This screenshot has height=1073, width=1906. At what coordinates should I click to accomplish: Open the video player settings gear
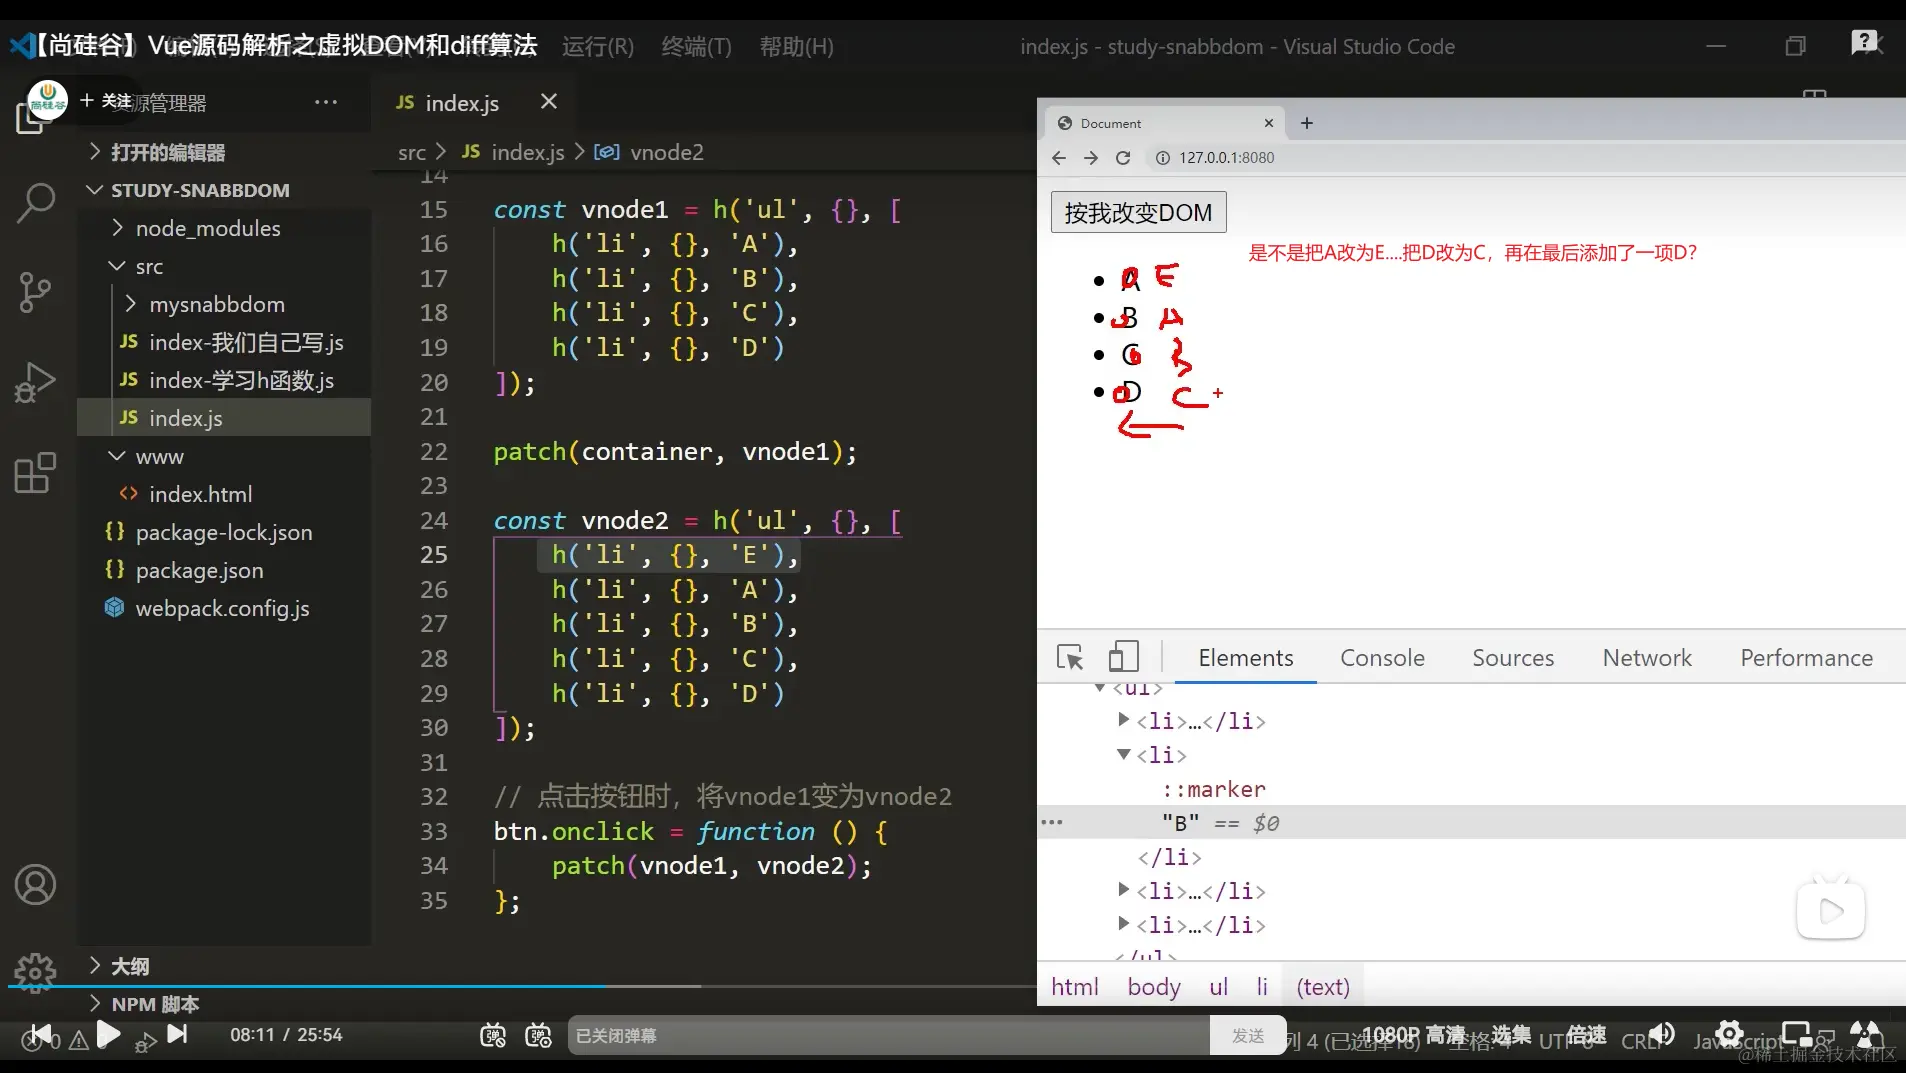(x=1729, y=1034)
